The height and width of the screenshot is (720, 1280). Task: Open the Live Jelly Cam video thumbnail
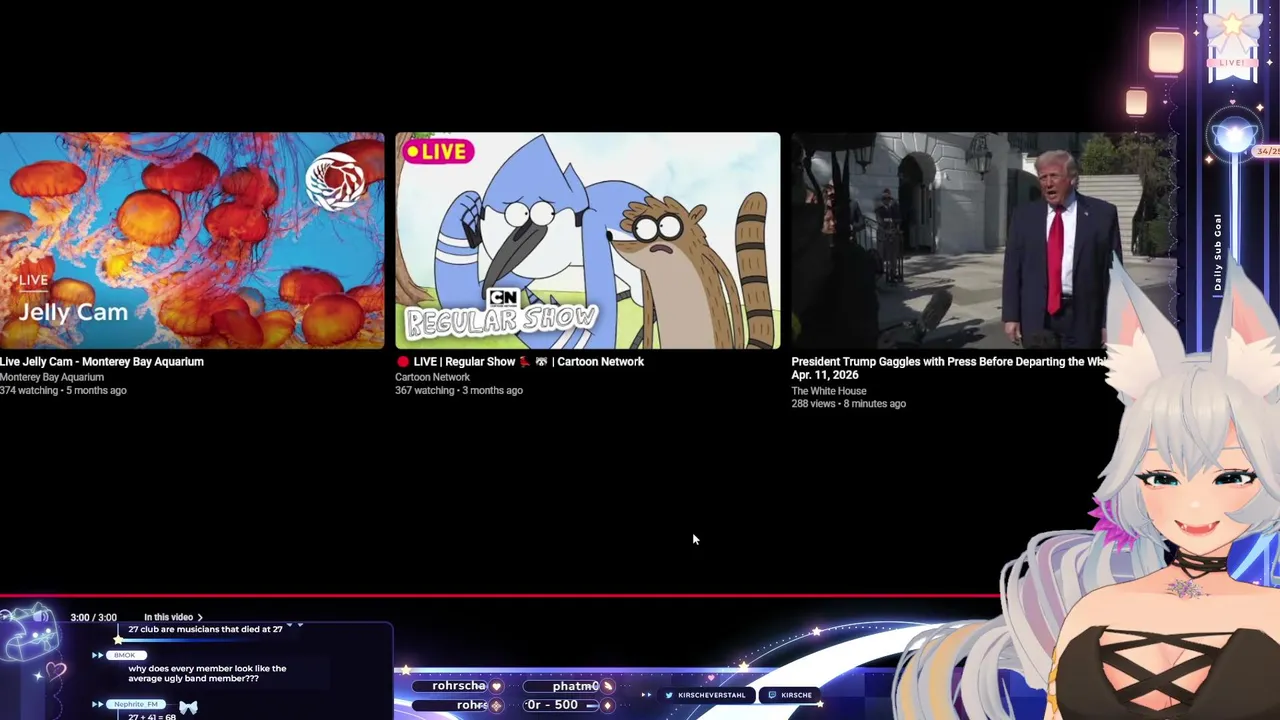click(192, 240)
